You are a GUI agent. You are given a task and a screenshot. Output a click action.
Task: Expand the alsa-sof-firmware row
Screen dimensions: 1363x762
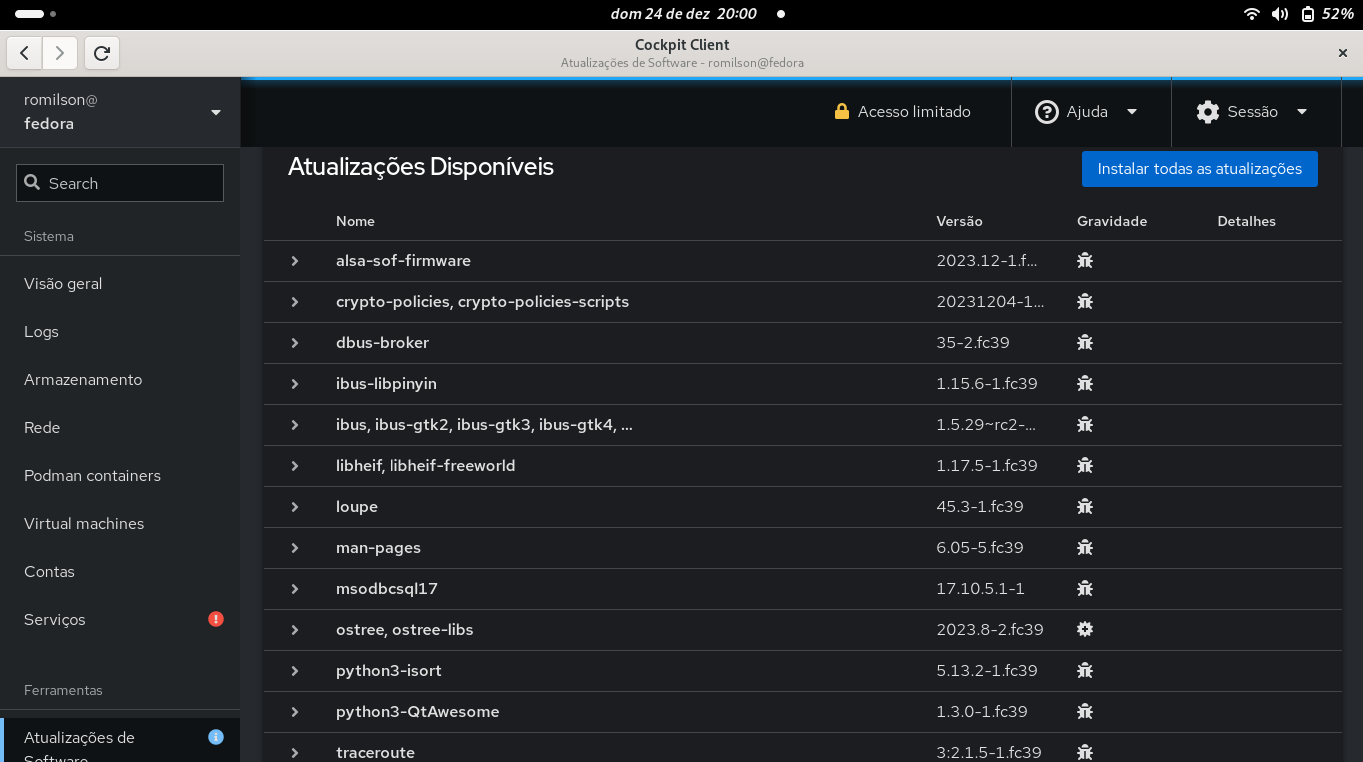295,261
